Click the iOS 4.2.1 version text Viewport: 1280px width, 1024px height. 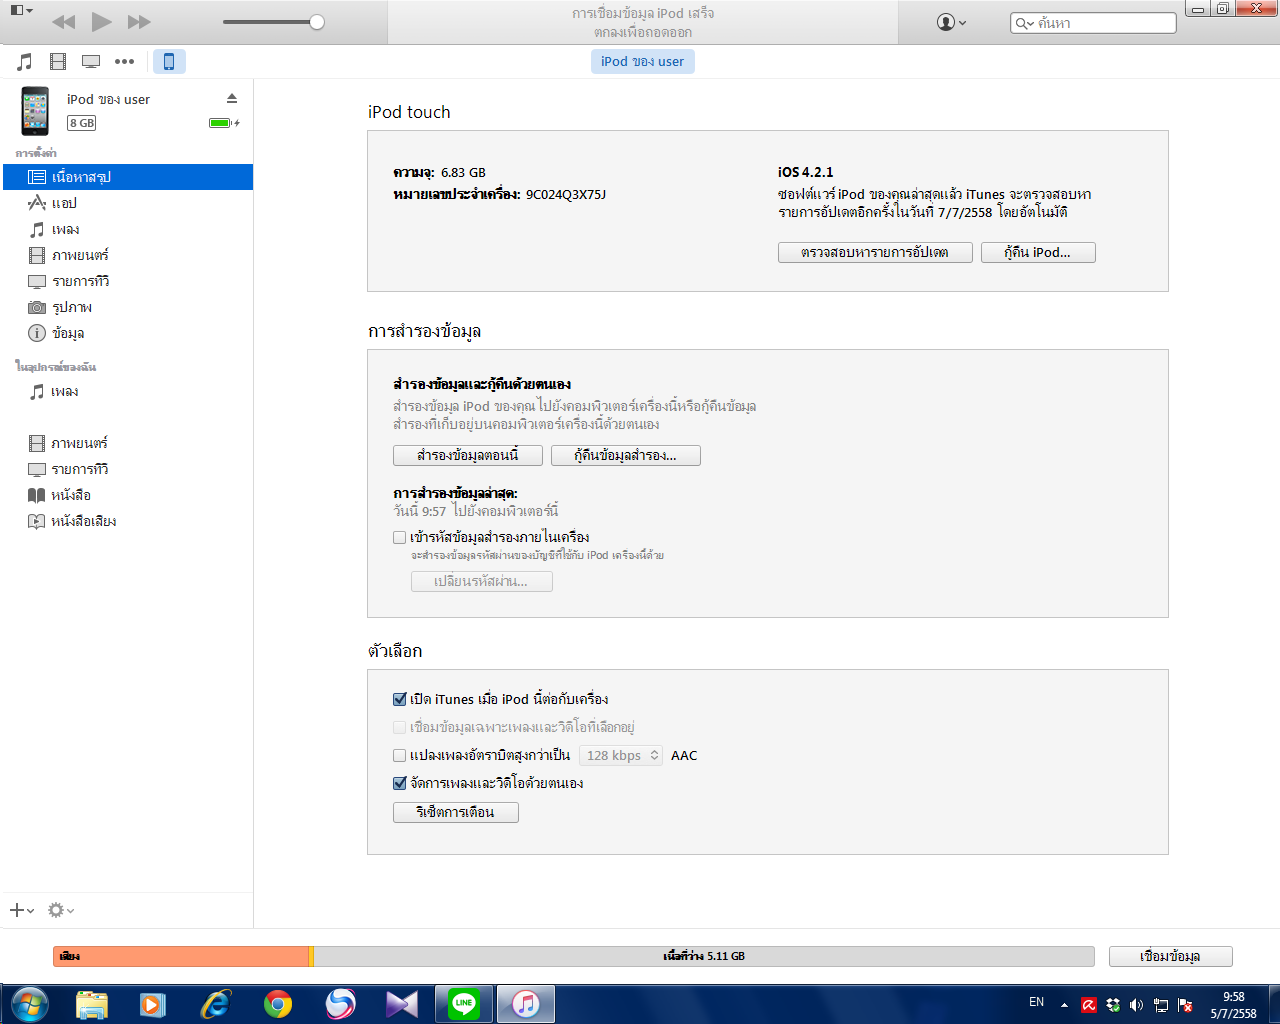(806, 173)
